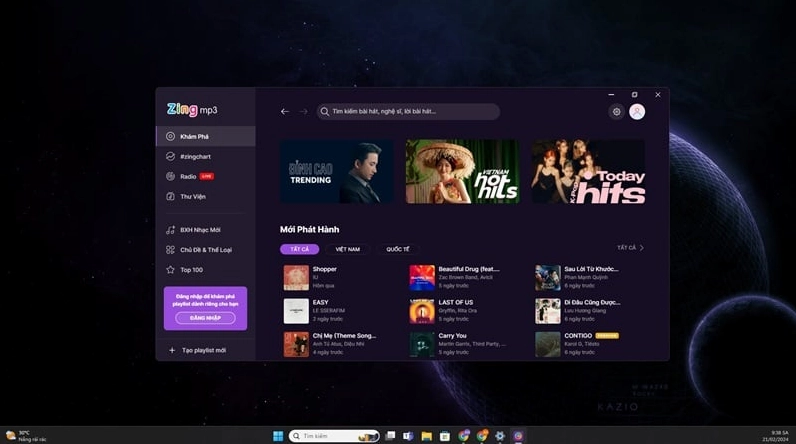Open Zing MP3 settings gear
The height and width of the screenshot is (444, 796).
pyautogui.click(x=616, y=112)
